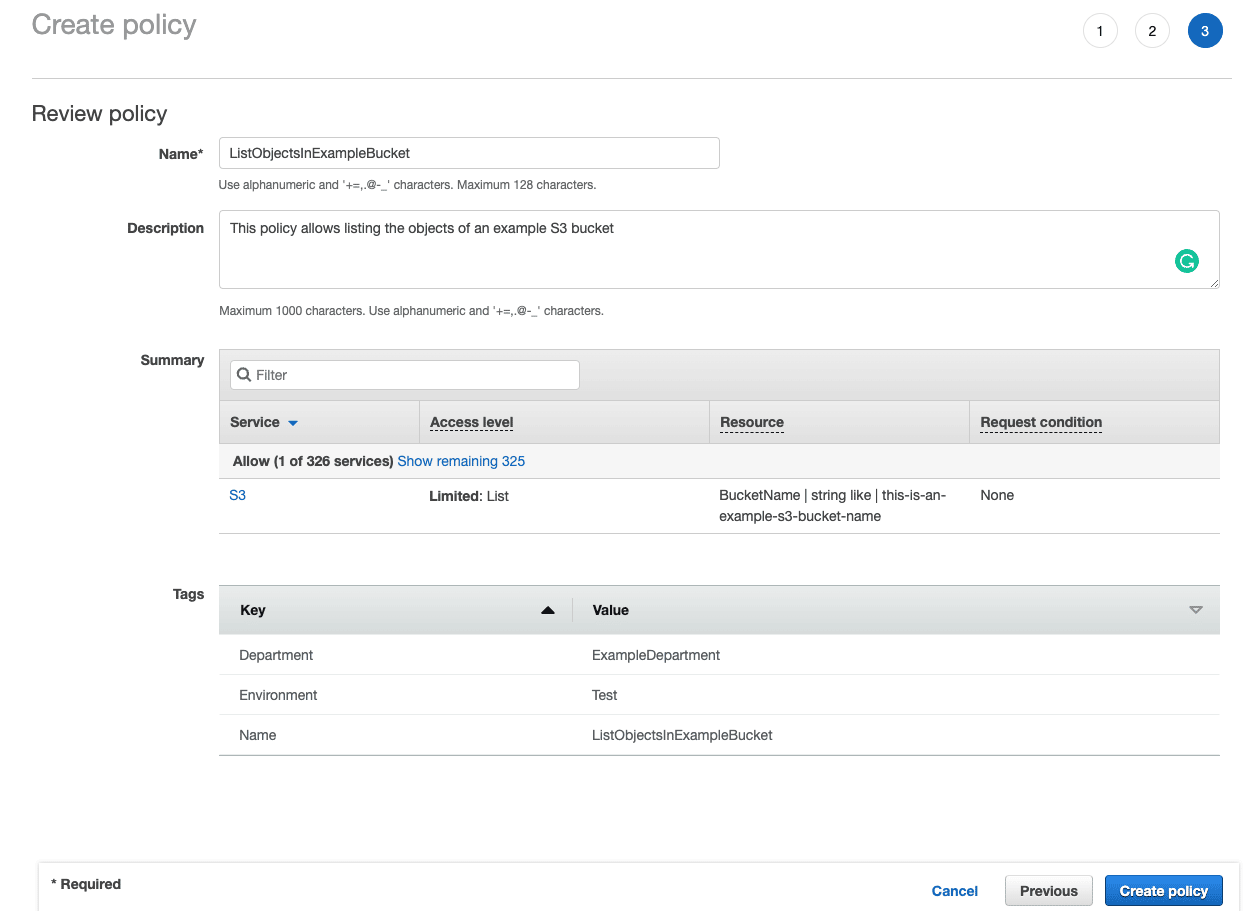Click into the policy Name field
1243x911 pixels.
tap(469, 152)
